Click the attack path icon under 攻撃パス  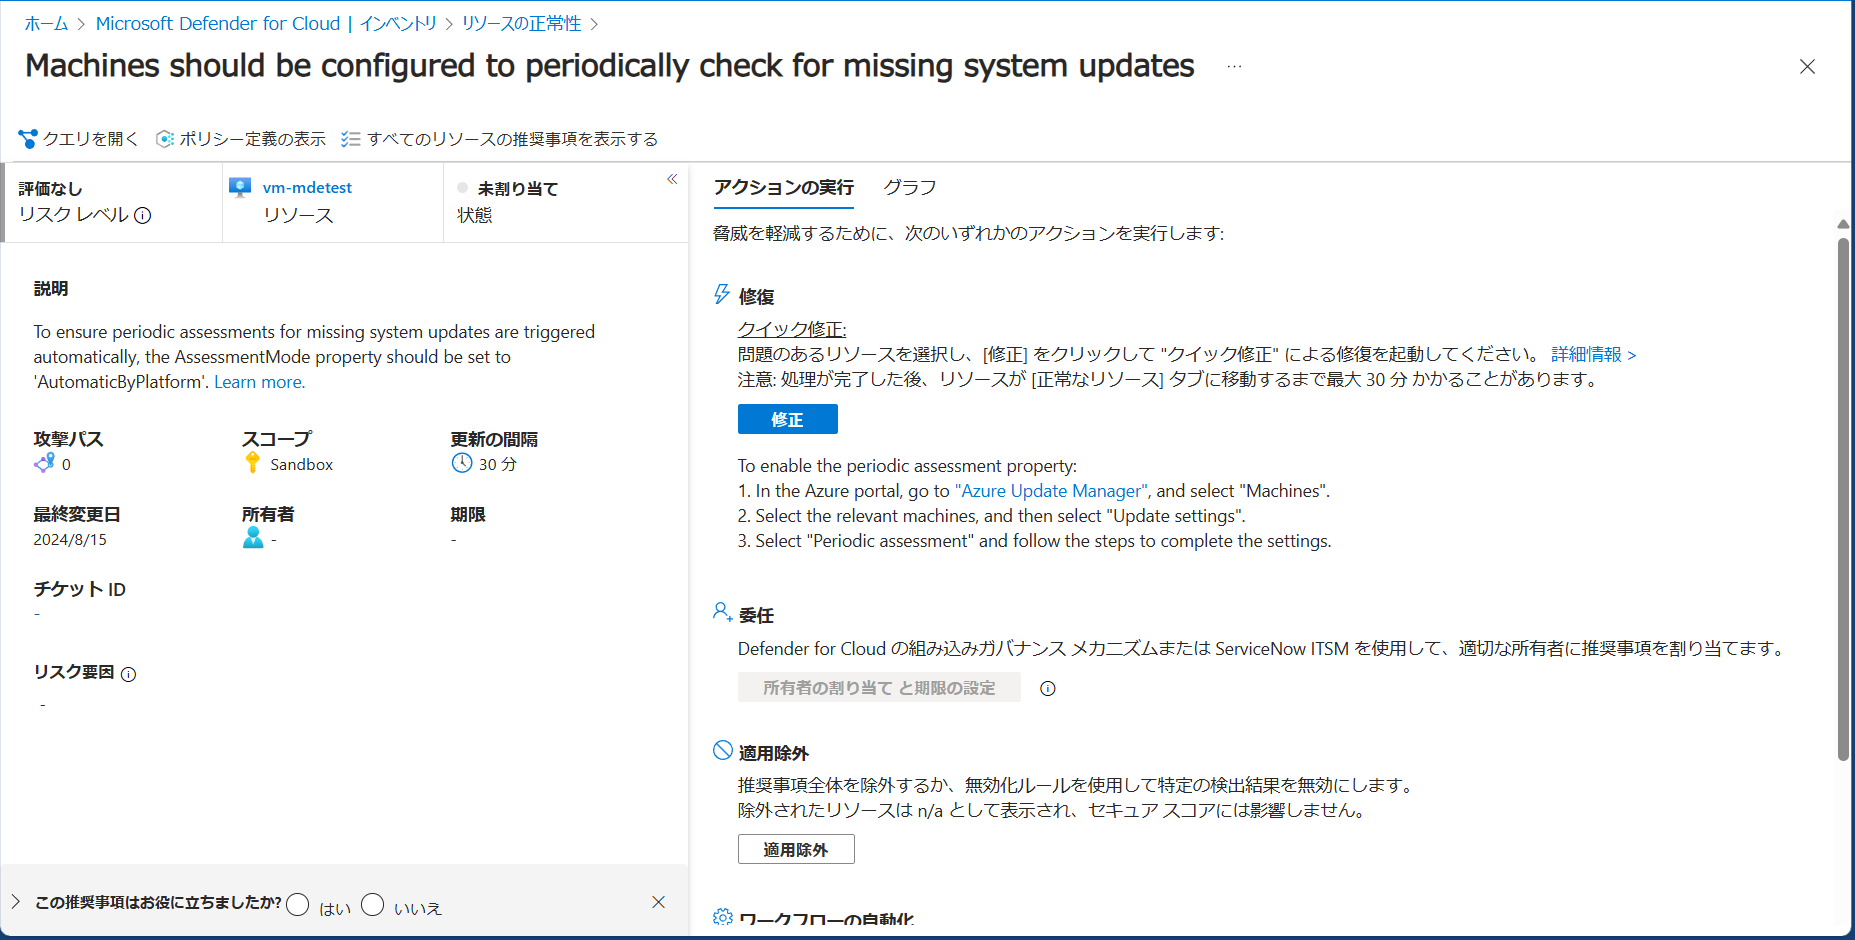point(44,464)
